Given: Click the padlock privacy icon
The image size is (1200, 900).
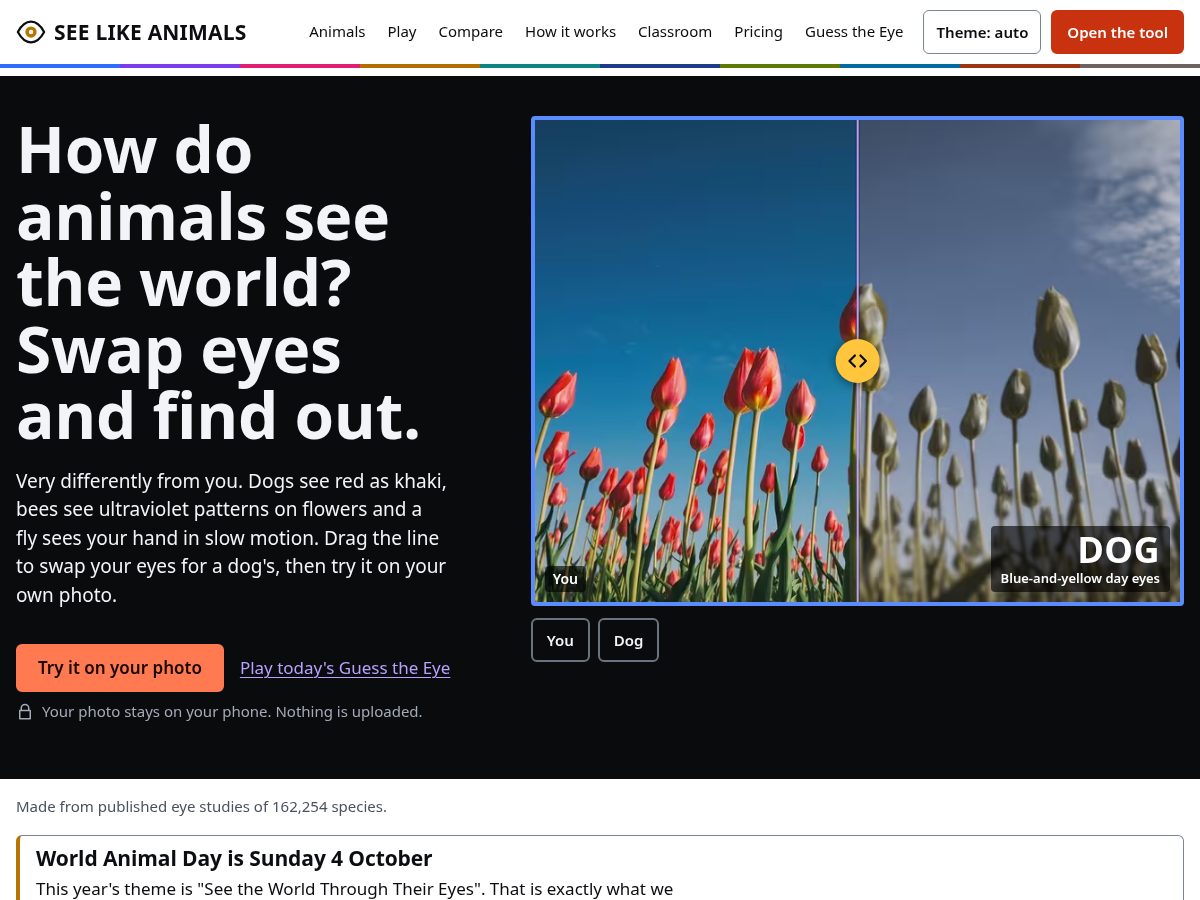Looking at the screenshot, I should point(25,712).
